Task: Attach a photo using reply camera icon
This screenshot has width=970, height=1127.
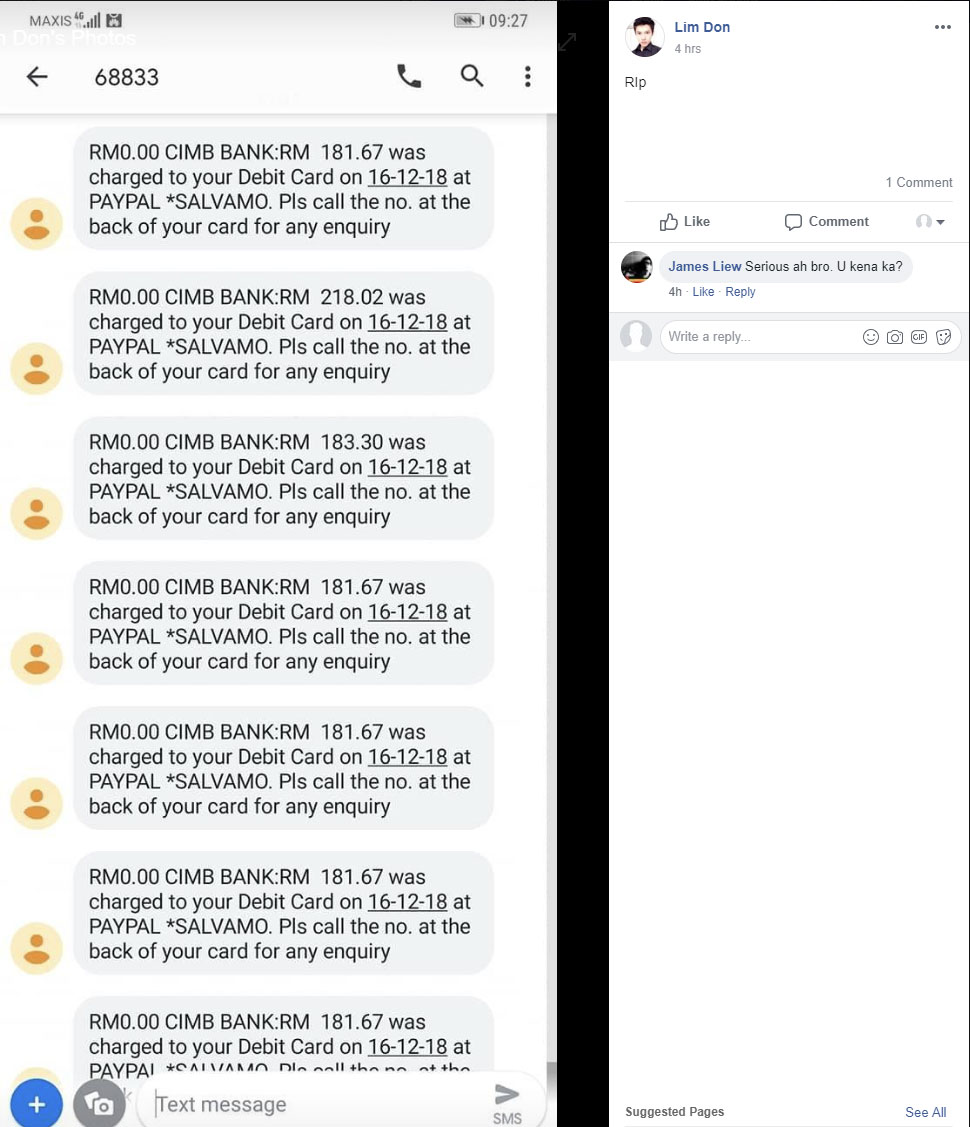Action: point(895,337)
